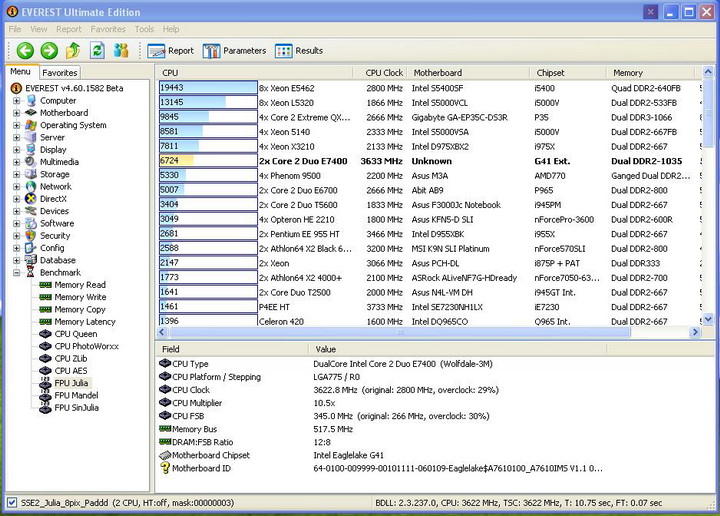Open the View menu
Screen dimensions: 720x516
click(39, 29)
